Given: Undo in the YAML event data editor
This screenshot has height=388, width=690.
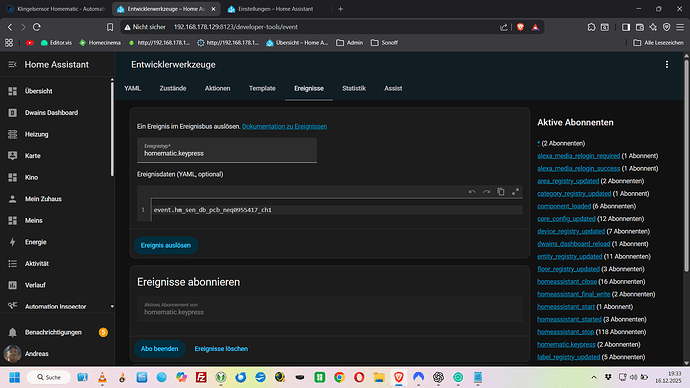Looking at the screenshot, I should [x=472, y=192].
